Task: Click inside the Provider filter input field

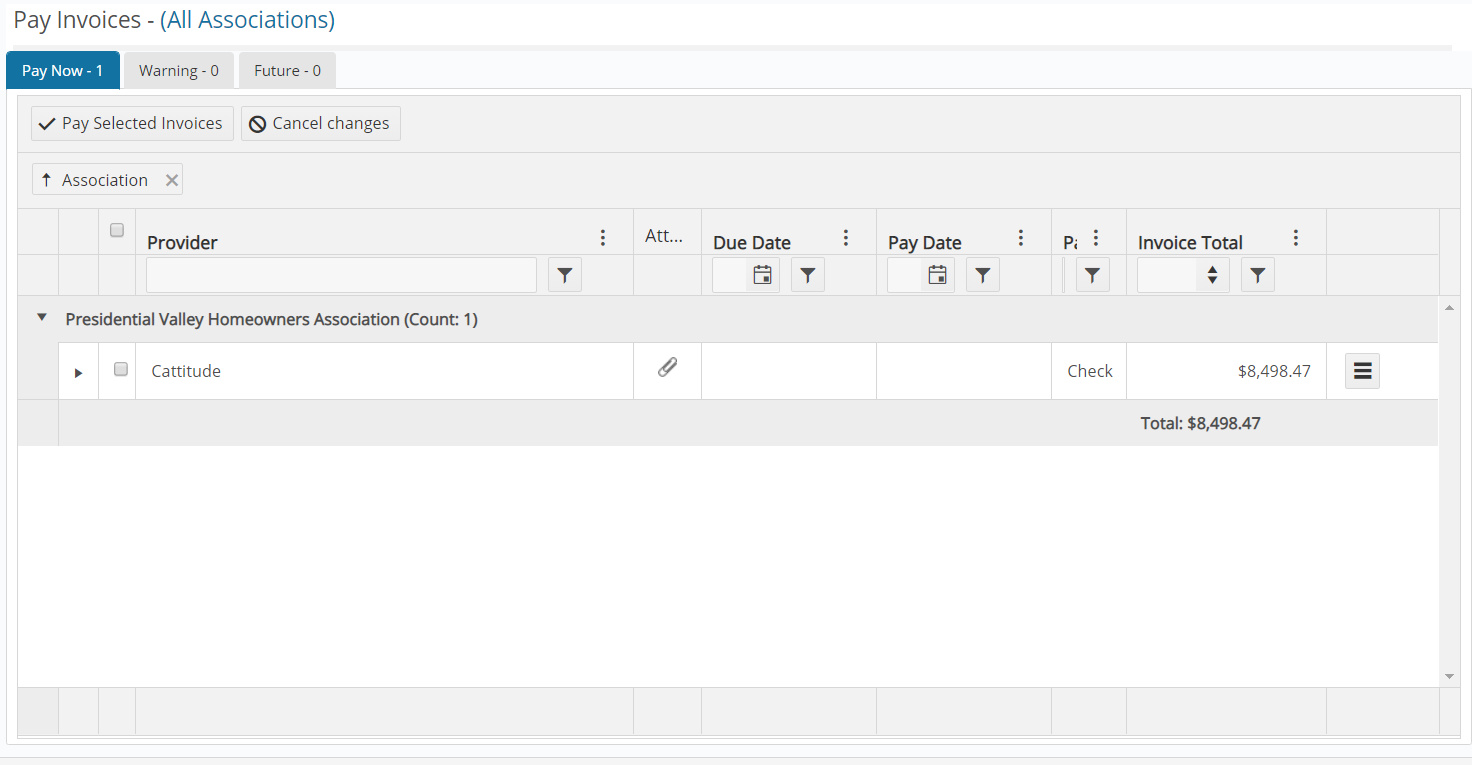Action: (340, 274)
